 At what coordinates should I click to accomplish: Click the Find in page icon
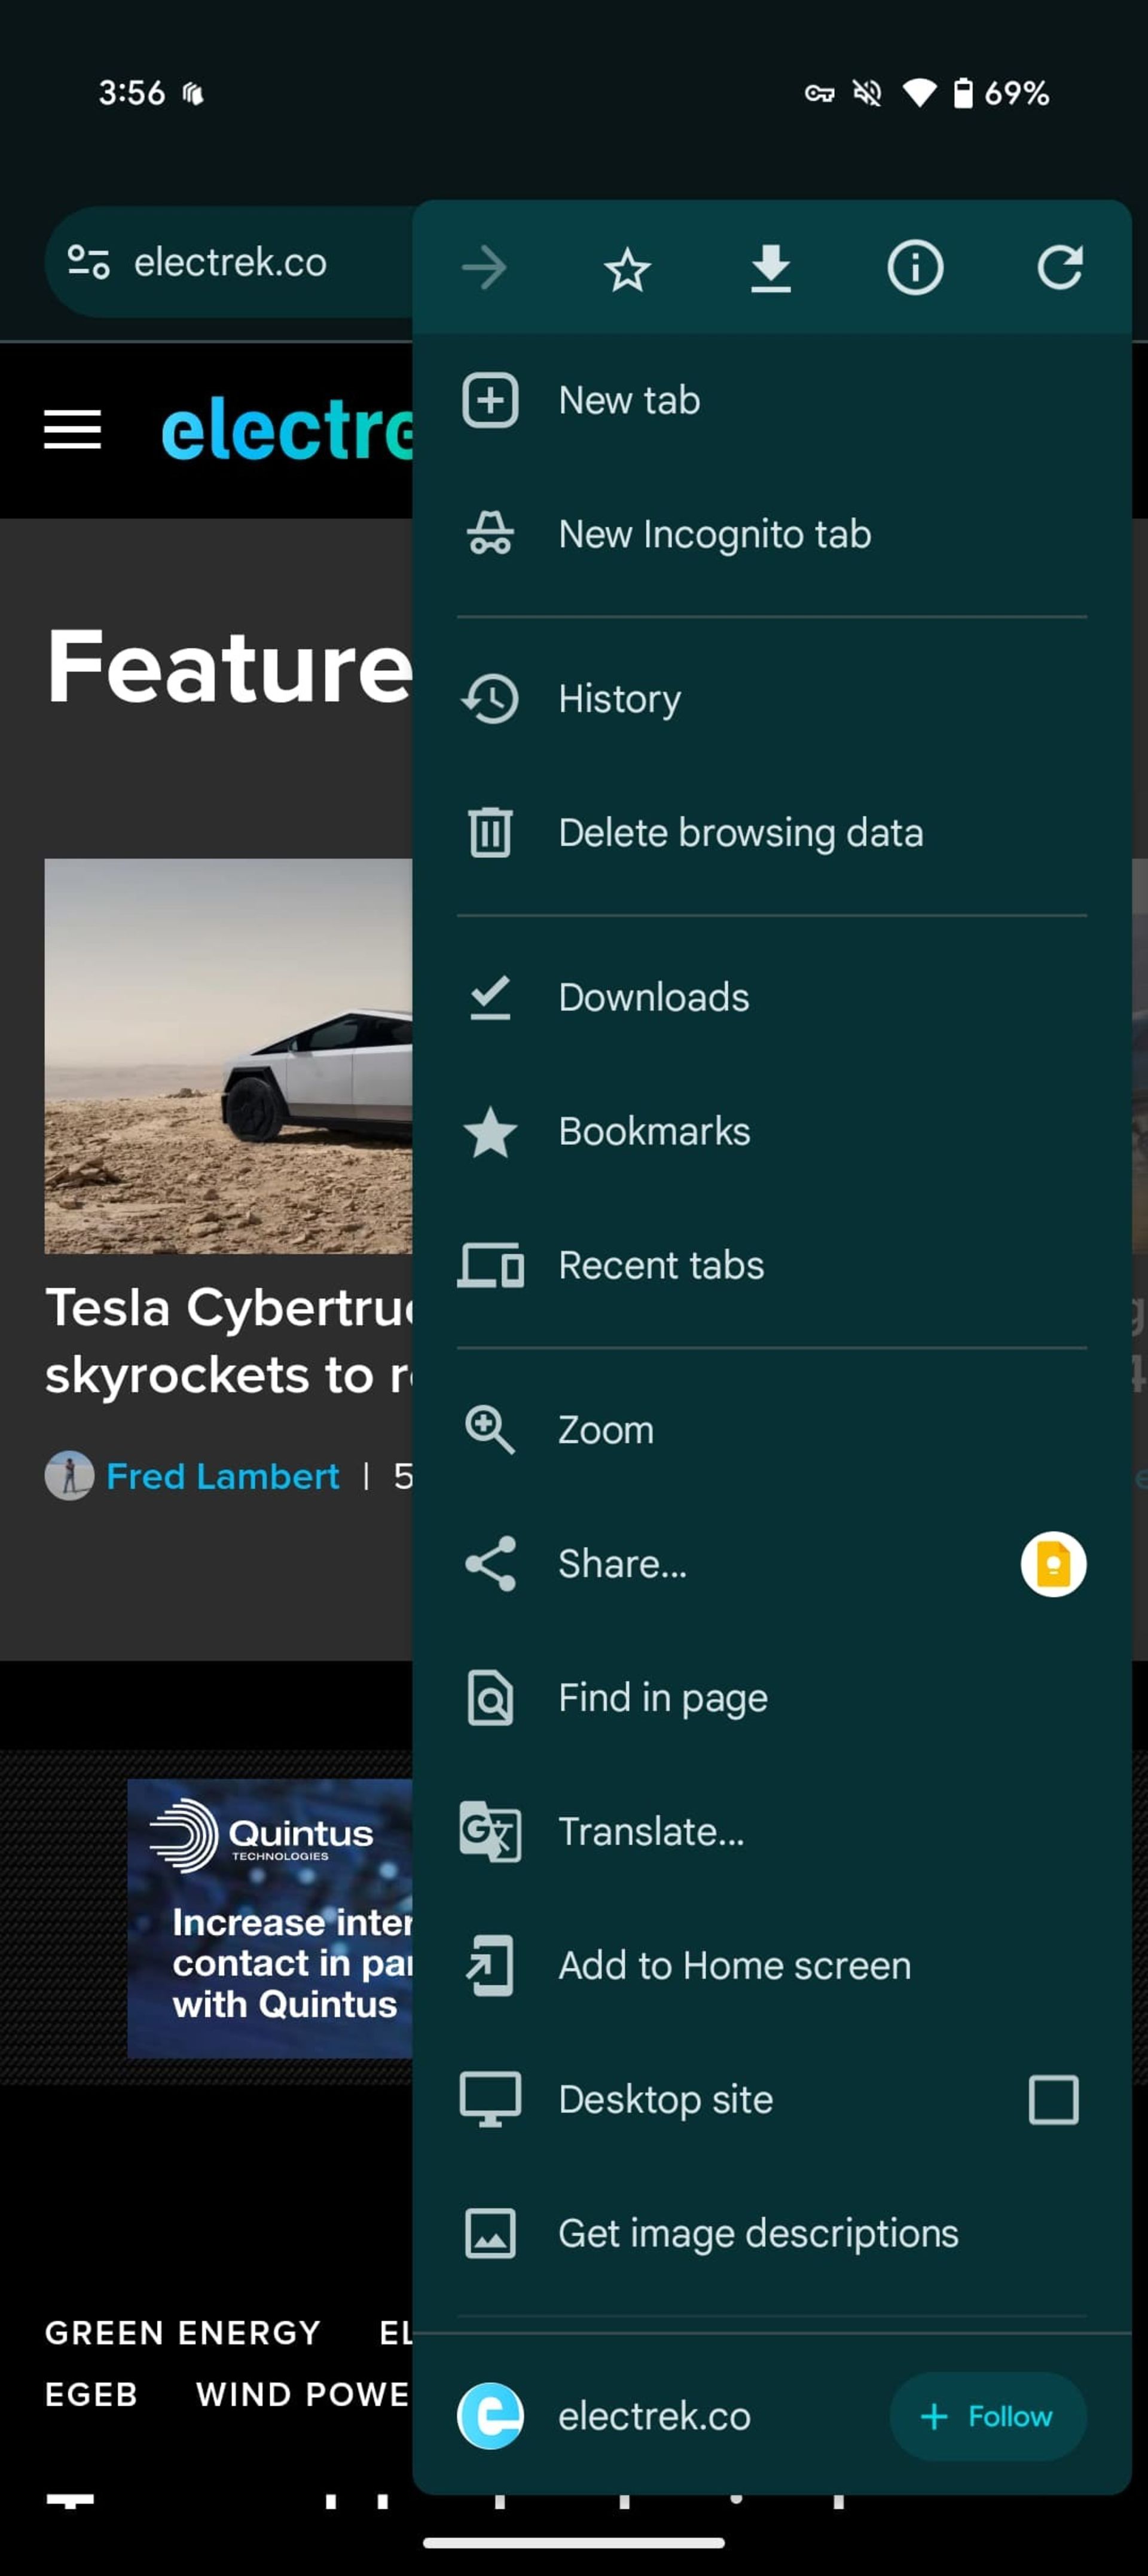[x=490, y=1697]
